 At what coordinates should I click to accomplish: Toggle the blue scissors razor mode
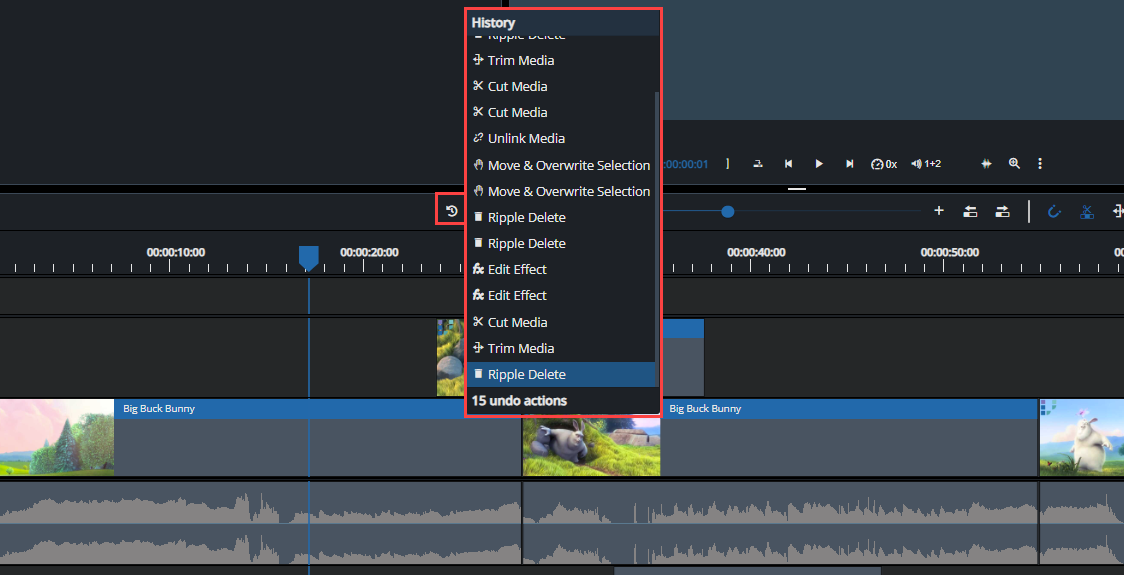click(1087, 211)
